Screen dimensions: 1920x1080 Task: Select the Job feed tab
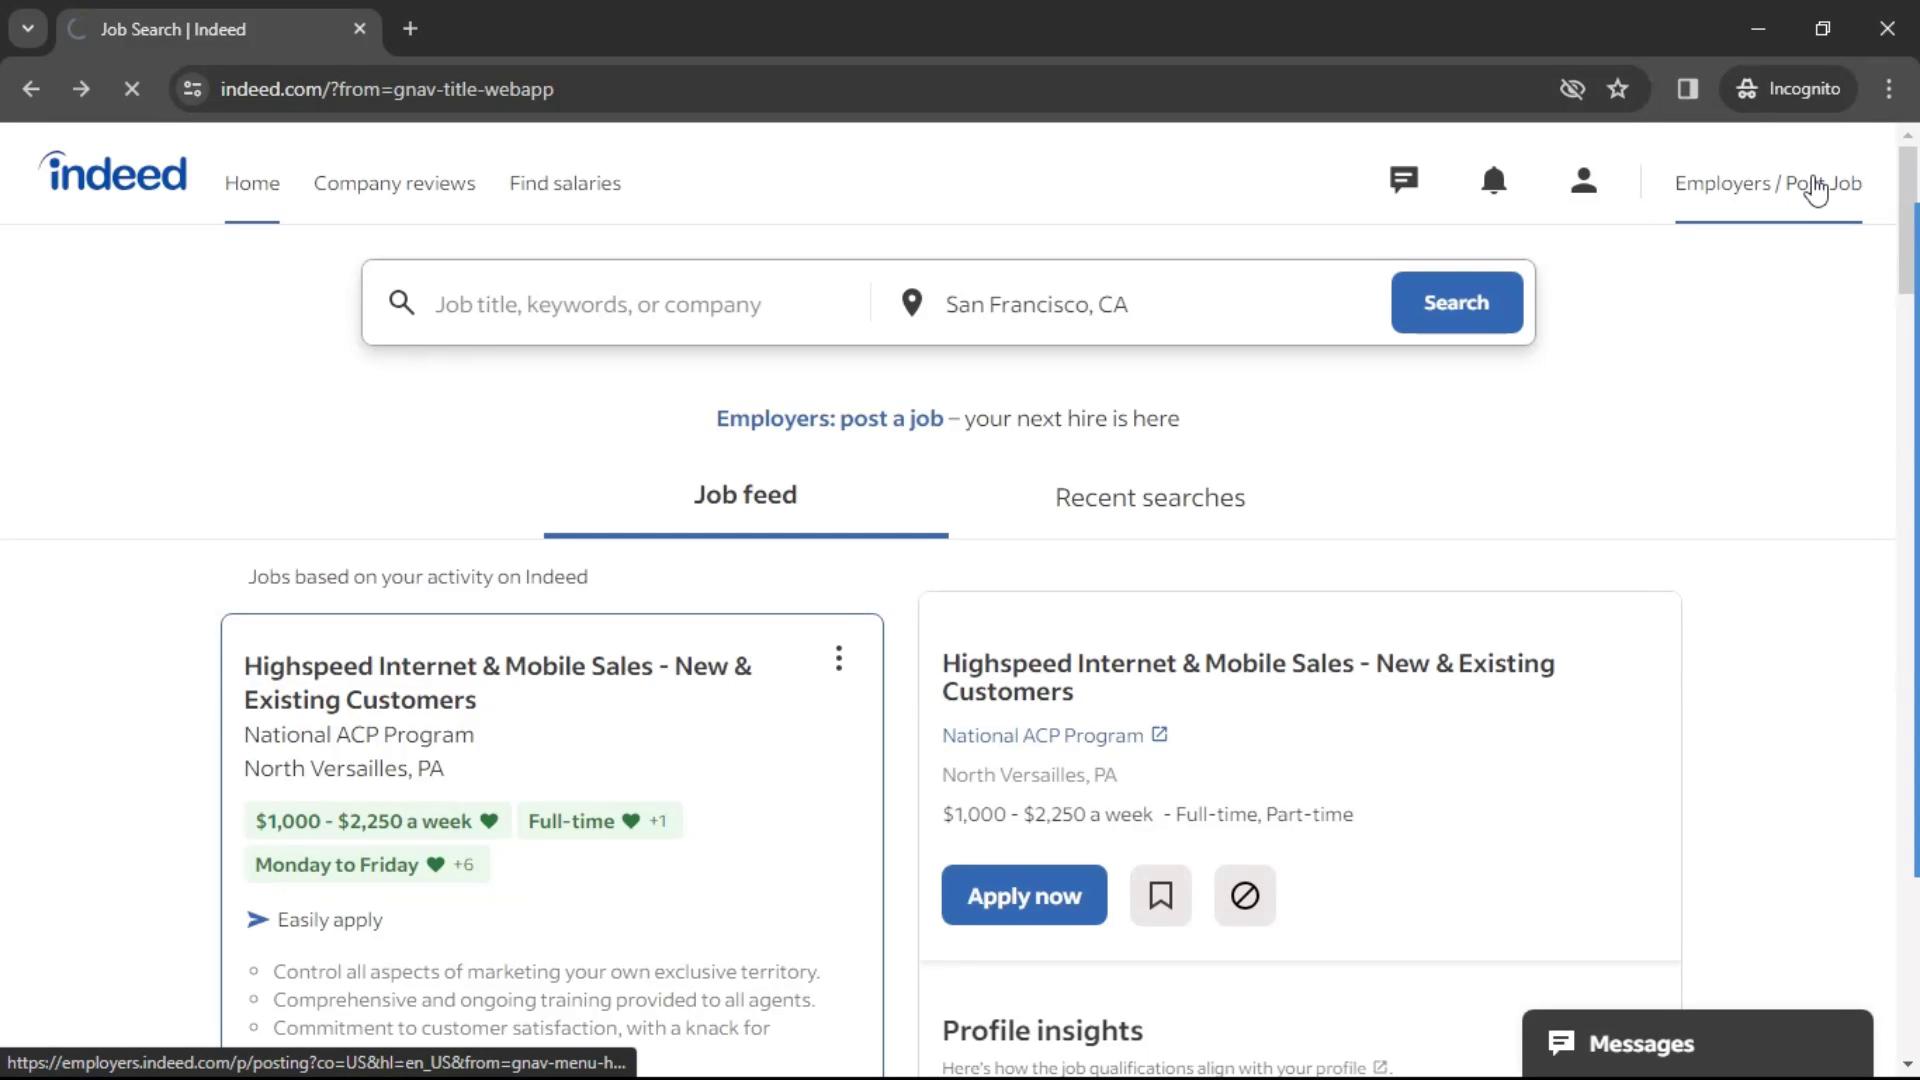pos(746,495)
